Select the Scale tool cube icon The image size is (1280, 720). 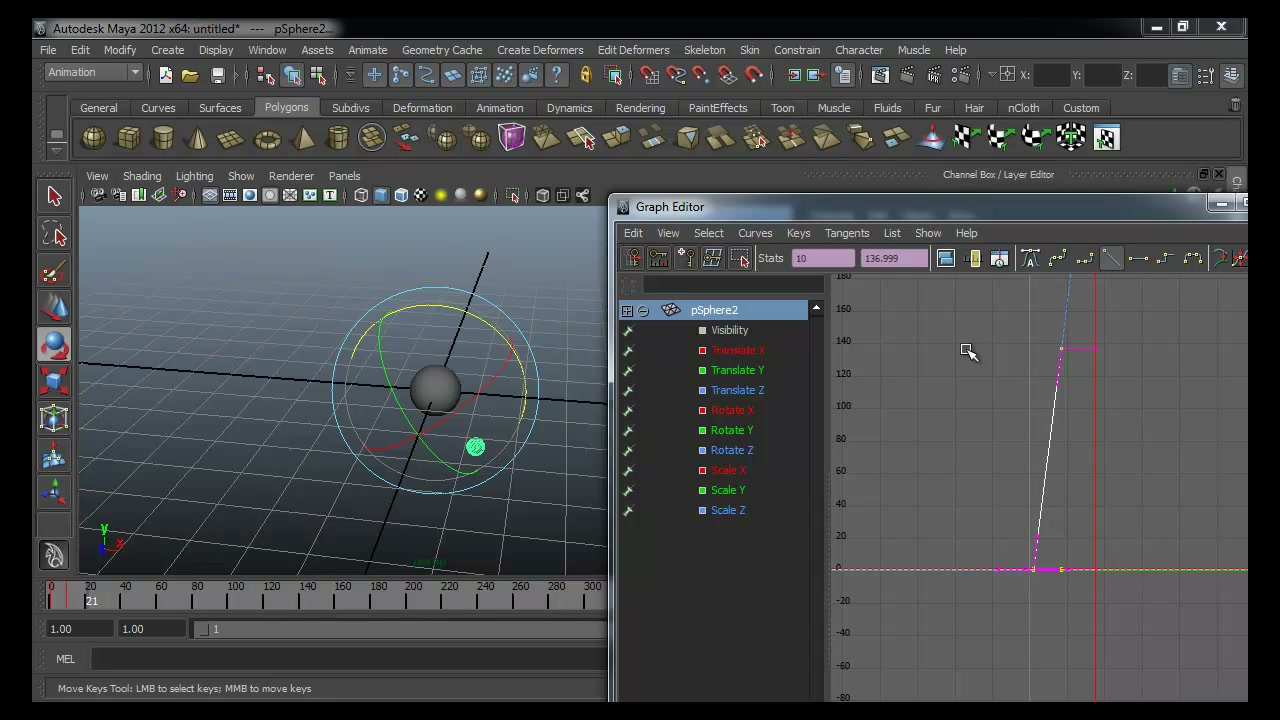[54, 382]
